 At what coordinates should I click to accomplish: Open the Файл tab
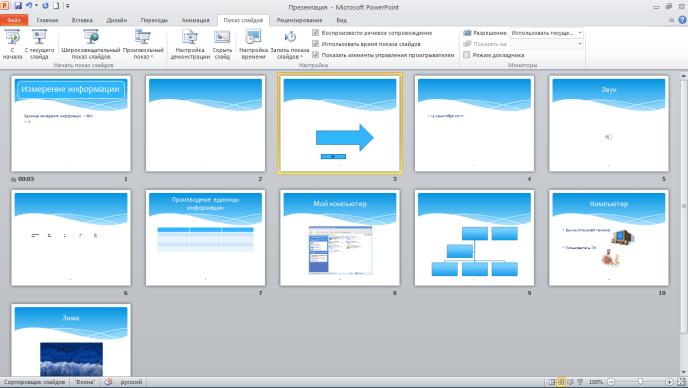click(14, 20)
